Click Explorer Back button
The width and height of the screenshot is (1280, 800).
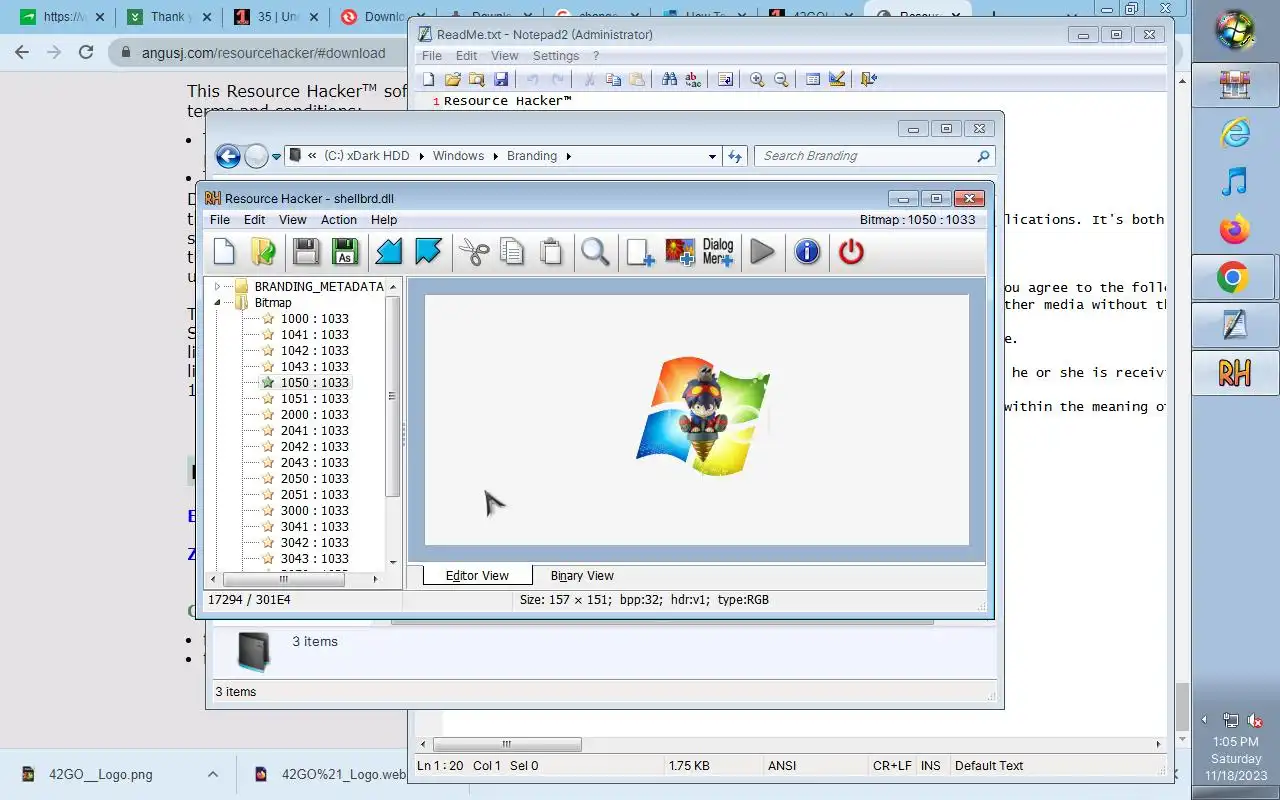pos(228,156)
